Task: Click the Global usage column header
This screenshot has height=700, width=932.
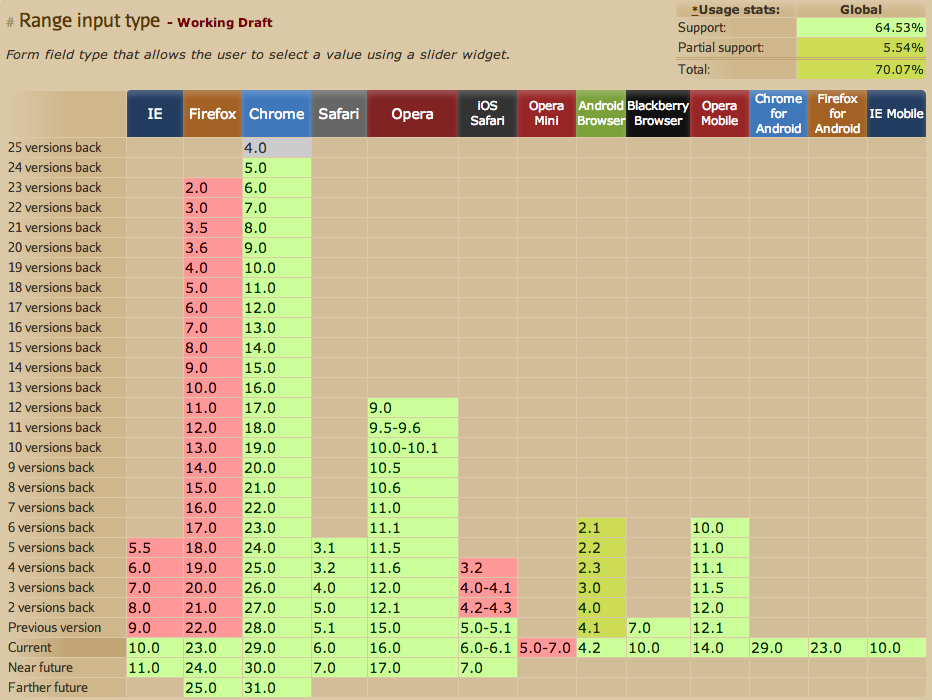Action: (x=861, y=10)
